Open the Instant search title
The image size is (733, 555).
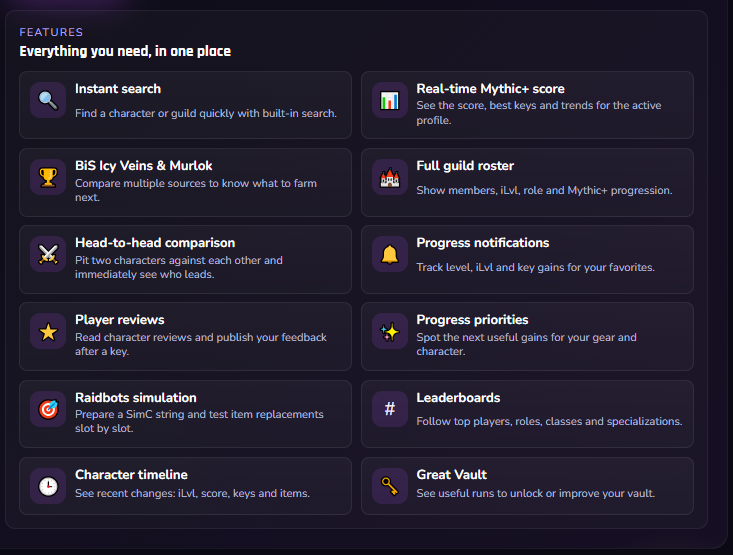pyautogui.click(x=118, y=89)
